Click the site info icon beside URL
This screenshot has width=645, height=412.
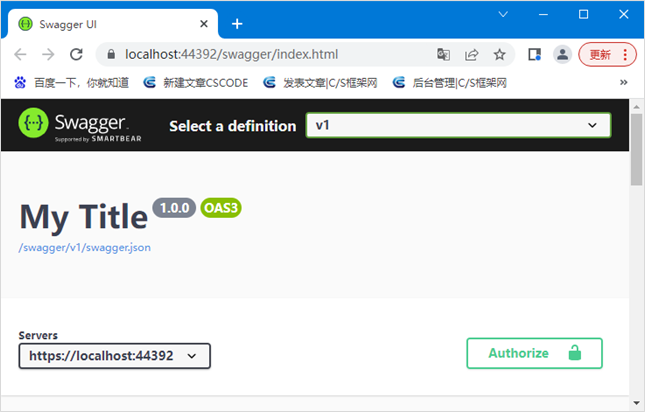point(109,54)
